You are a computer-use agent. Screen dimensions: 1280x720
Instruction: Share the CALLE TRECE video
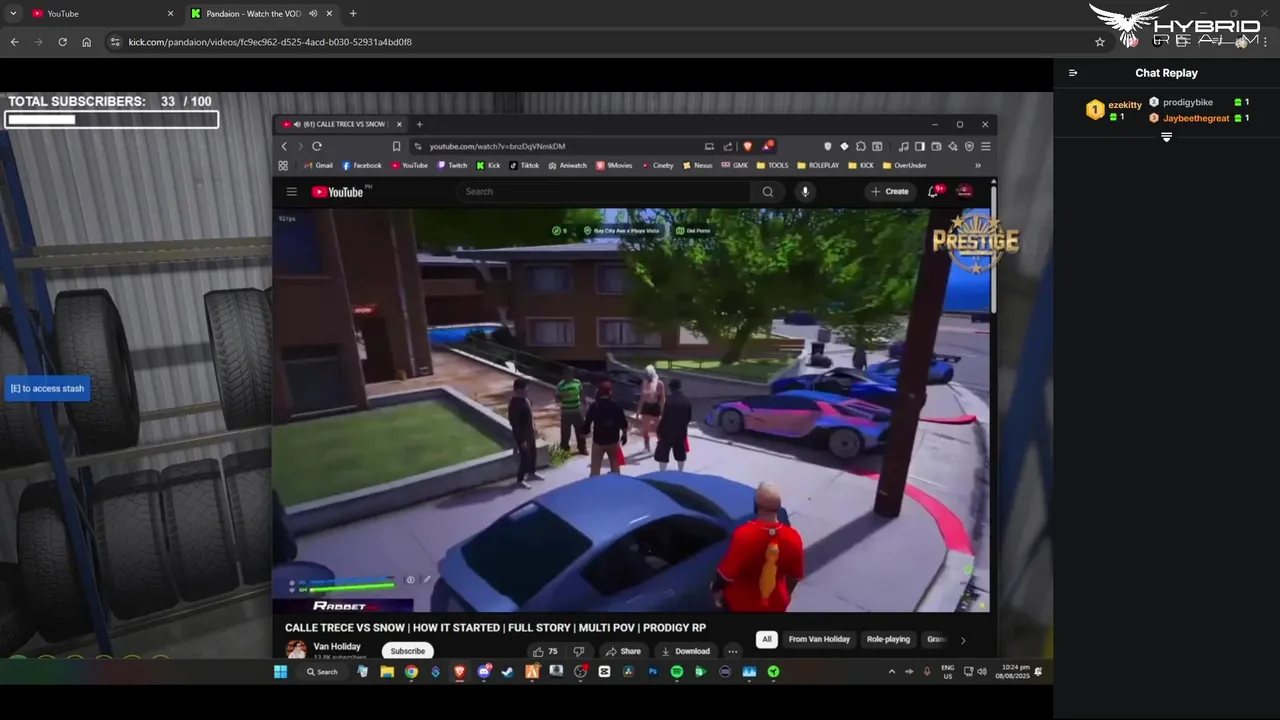pos(623,651)
